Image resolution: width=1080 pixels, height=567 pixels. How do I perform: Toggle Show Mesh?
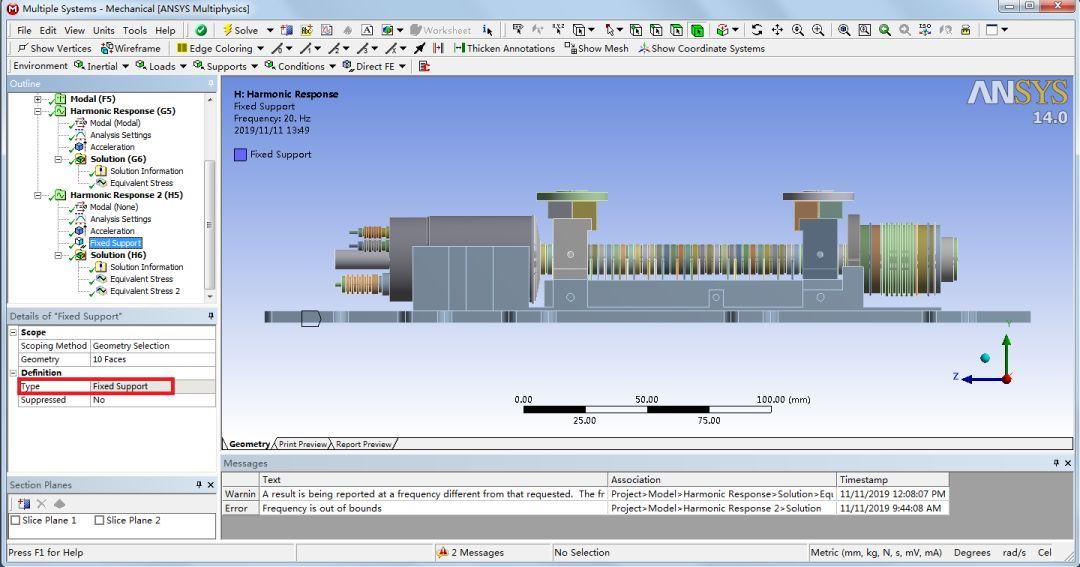point(596,48)
